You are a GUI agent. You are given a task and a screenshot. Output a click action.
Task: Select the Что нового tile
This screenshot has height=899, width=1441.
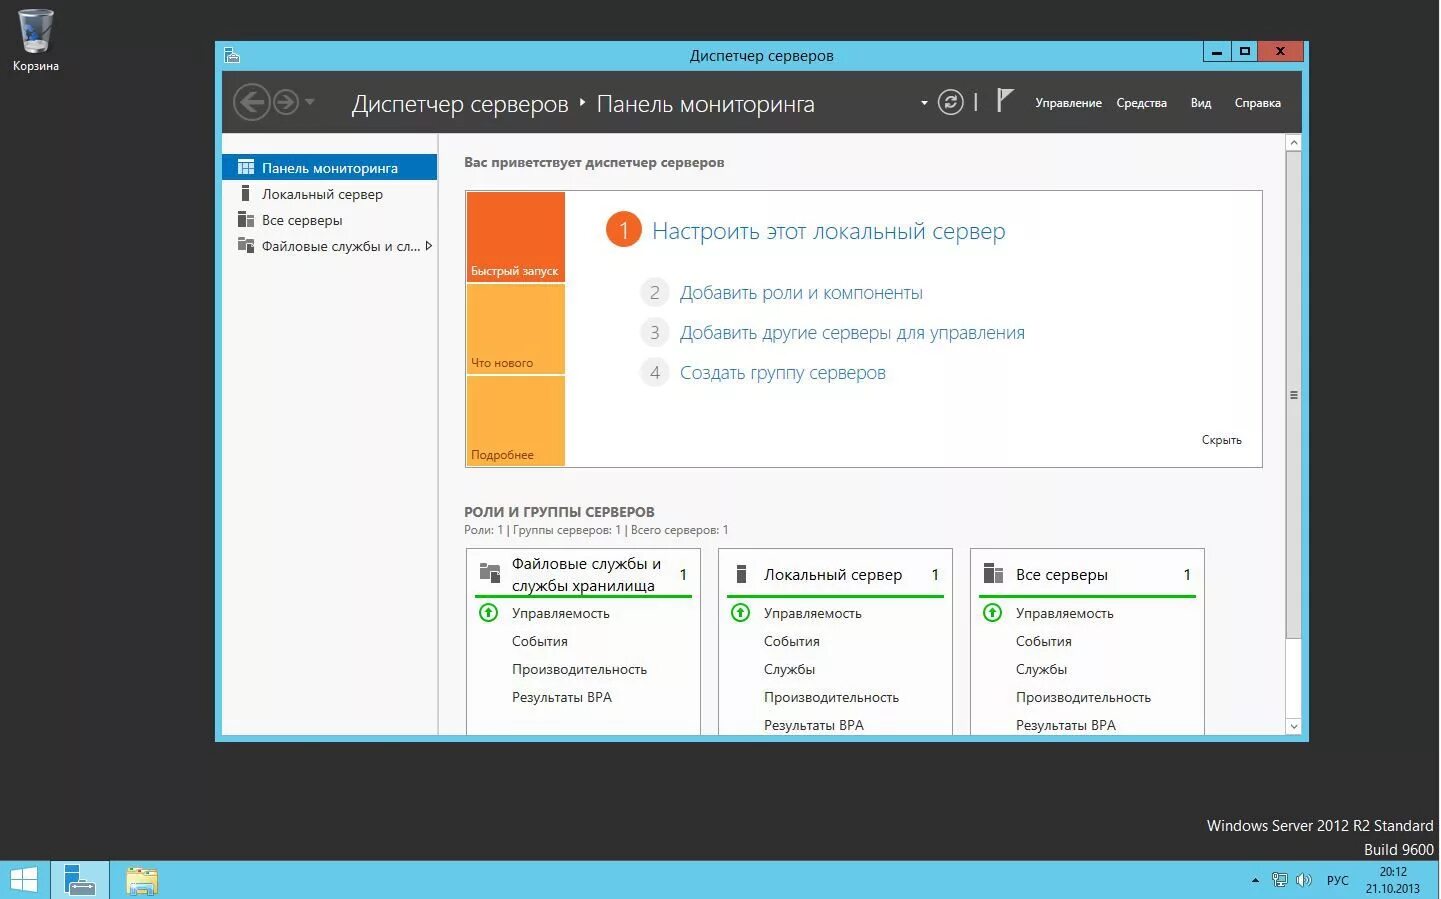click(x=515, y=329)
